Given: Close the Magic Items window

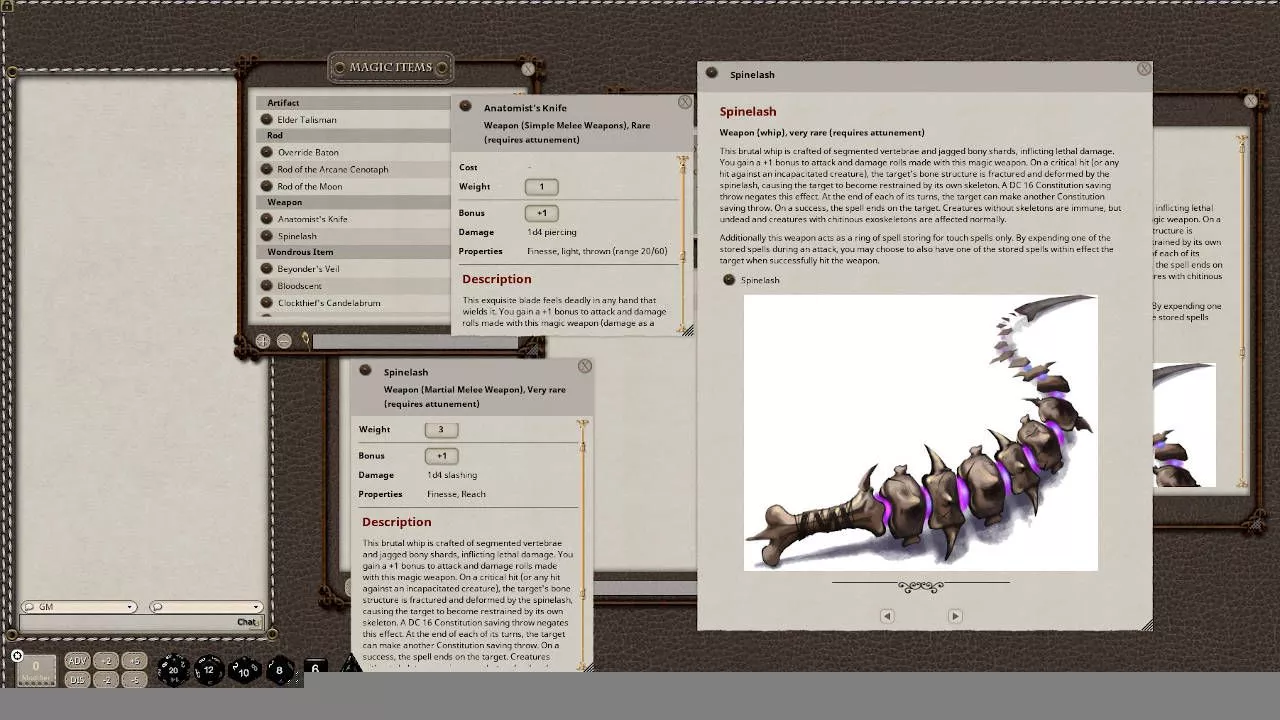Looking at the screenshot, I should click(528, 69).
